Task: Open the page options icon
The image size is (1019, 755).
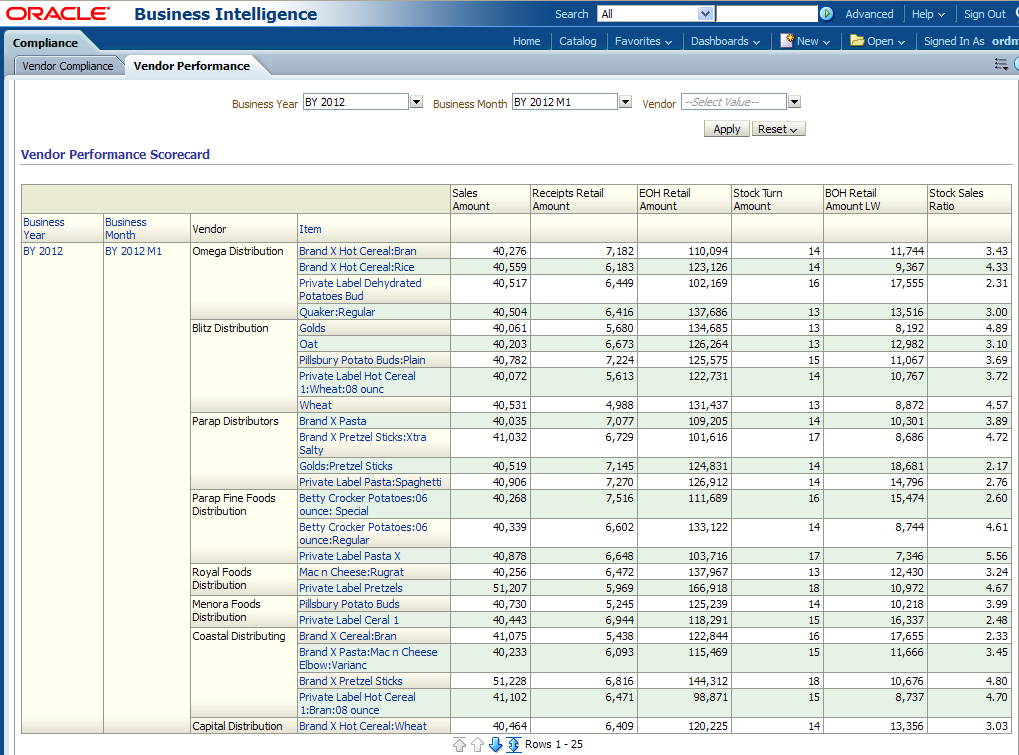Action: pyautogui.click(x=1001, y=65)
